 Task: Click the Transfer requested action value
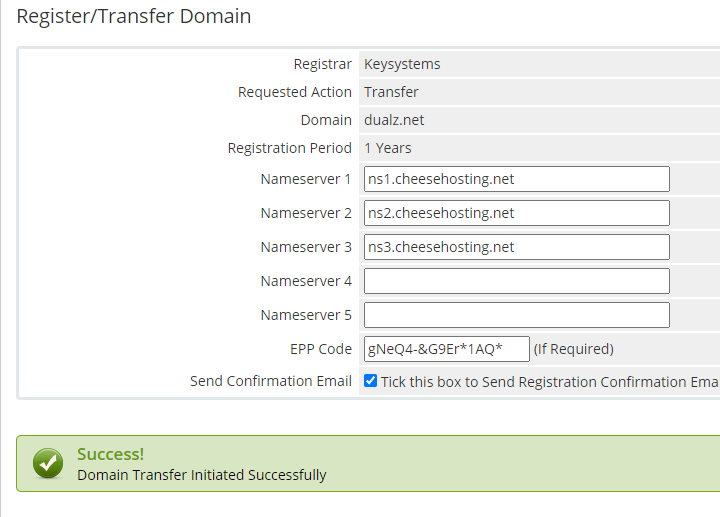(391, 92)
